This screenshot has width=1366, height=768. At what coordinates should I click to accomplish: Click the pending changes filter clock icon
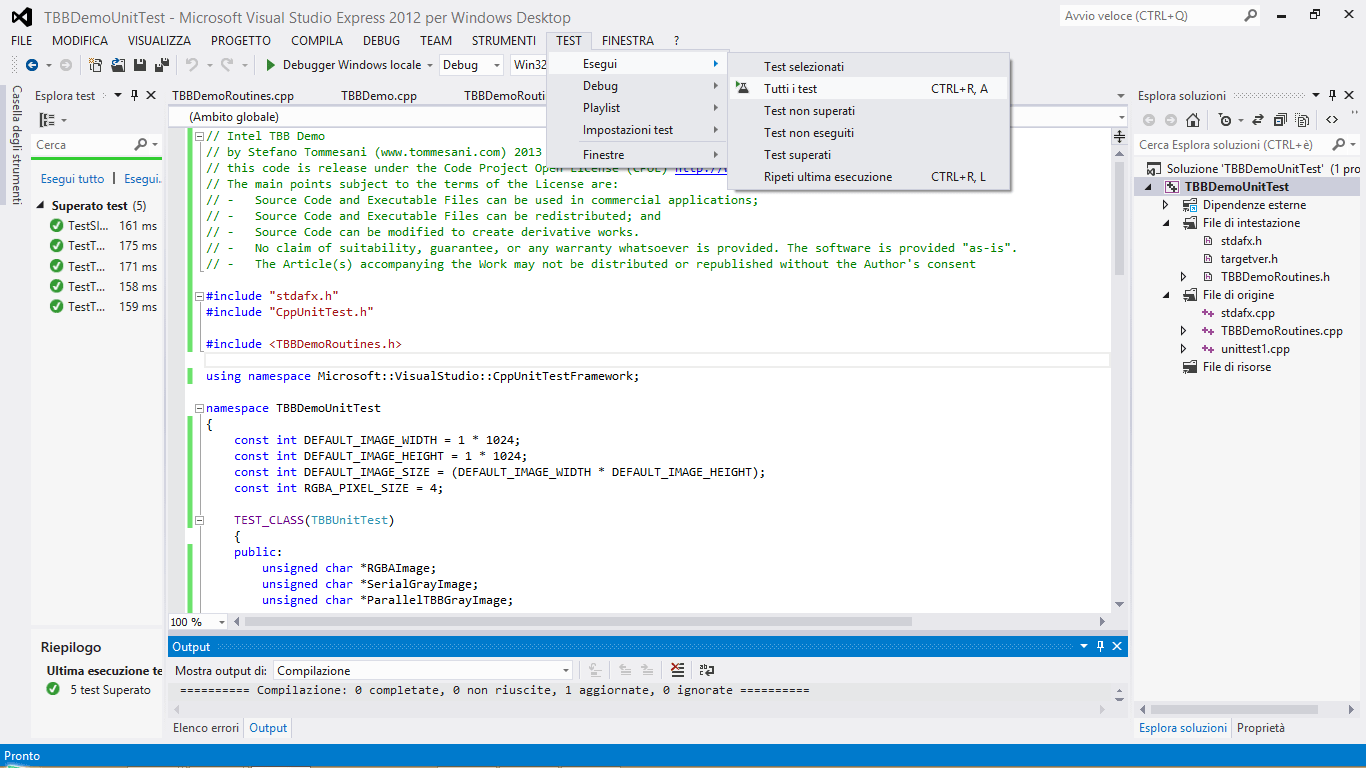(1225, 120)
